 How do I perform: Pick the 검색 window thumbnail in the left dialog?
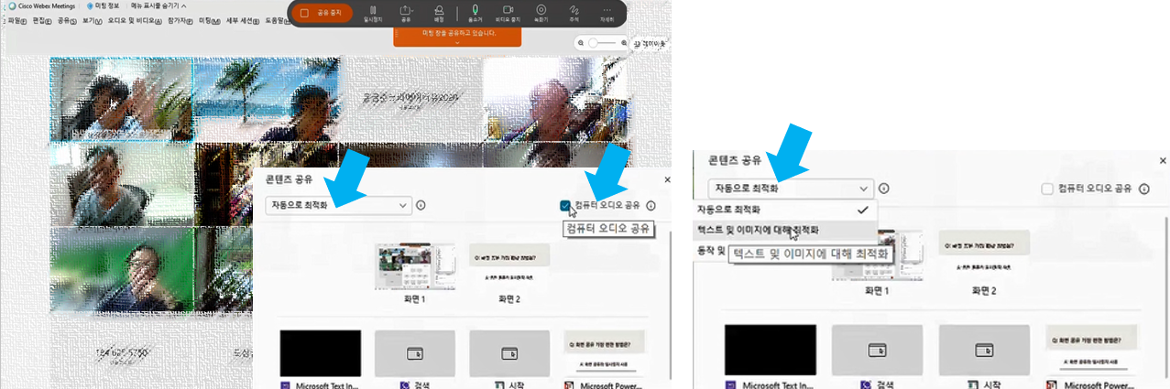[x=415, y=352]
